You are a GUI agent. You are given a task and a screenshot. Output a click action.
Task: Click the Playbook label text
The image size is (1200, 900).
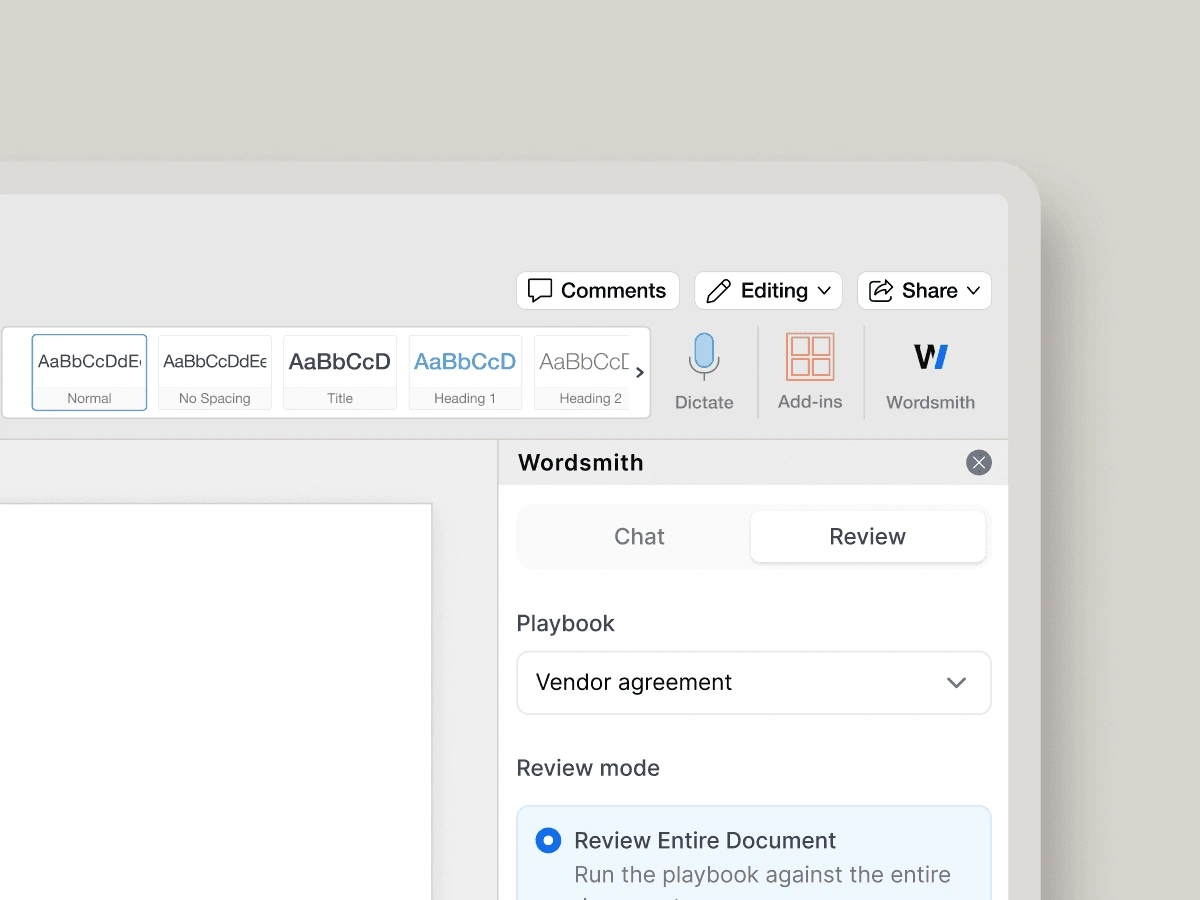pyautogui.click(x=565, y=623)
